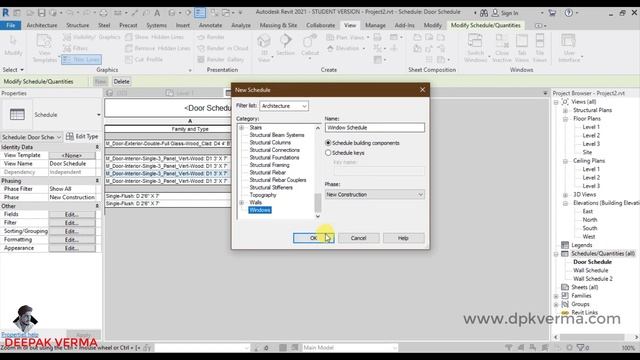Open the Select dropdown under Modify

pyautogui.click(x=13, y=70)
